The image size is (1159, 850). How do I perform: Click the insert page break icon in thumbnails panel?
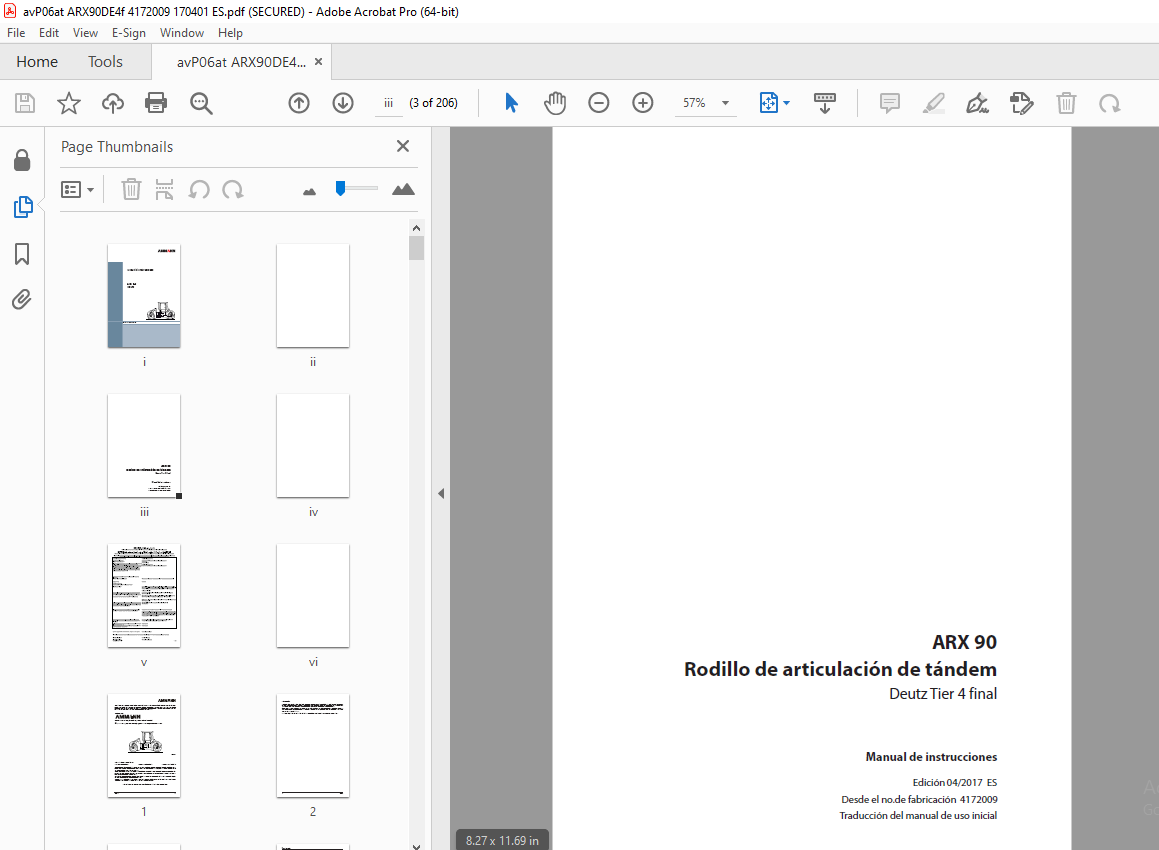[164, 189]
